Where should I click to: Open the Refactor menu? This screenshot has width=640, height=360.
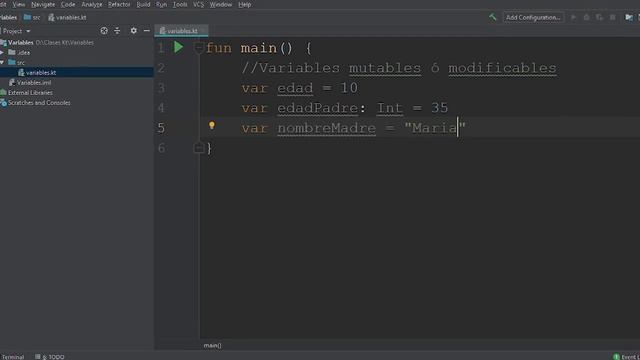point(119,4)
